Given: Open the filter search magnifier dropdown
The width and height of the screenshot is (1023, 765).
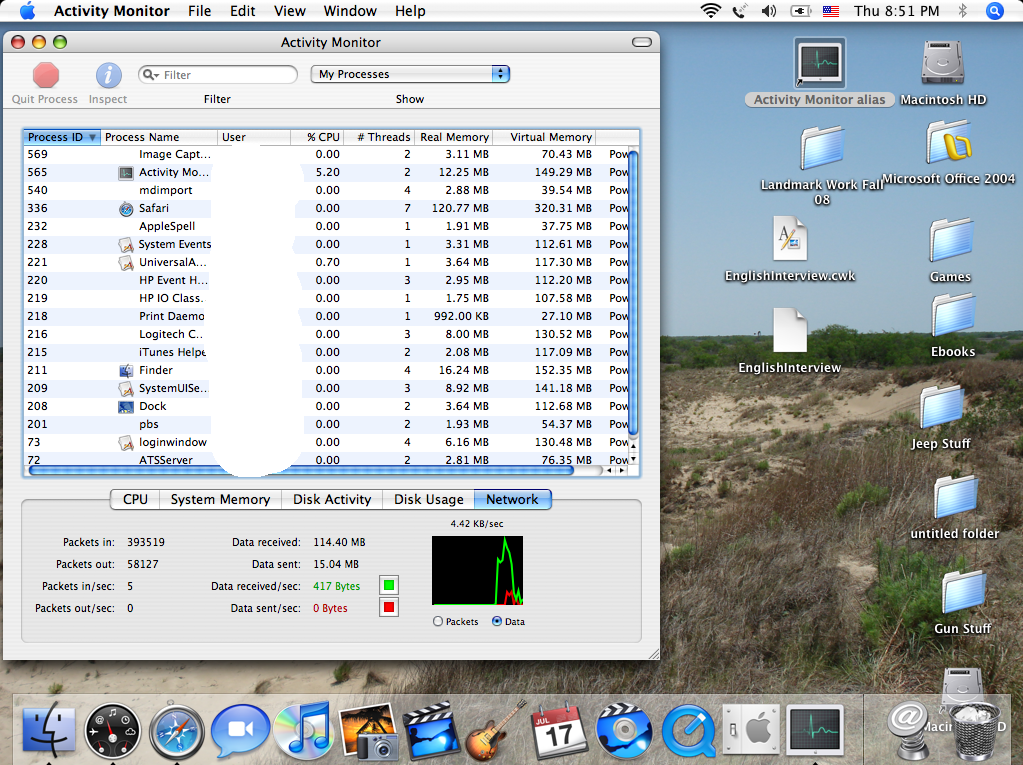Looking at the screenshot, I should (x=150, y=75).
